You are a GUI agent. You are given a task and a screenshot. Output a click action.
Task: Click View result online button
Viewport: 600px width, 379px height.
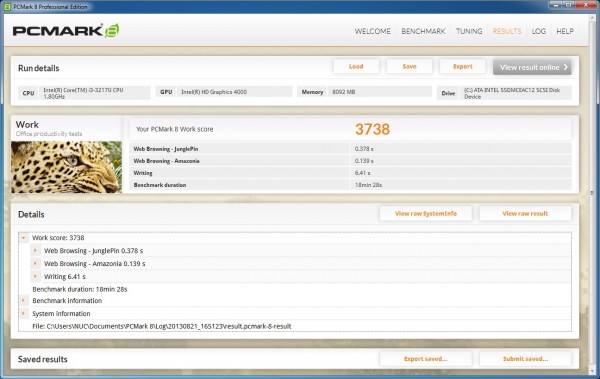(x=532, y=67)
